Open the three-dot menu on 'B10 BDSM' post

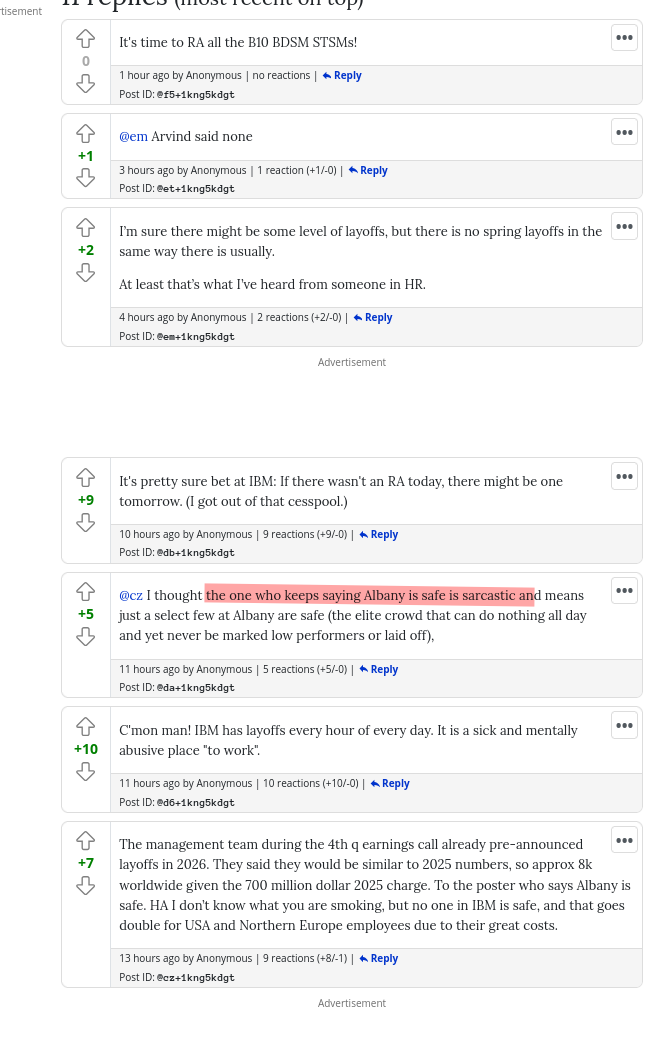coord(624,37)
